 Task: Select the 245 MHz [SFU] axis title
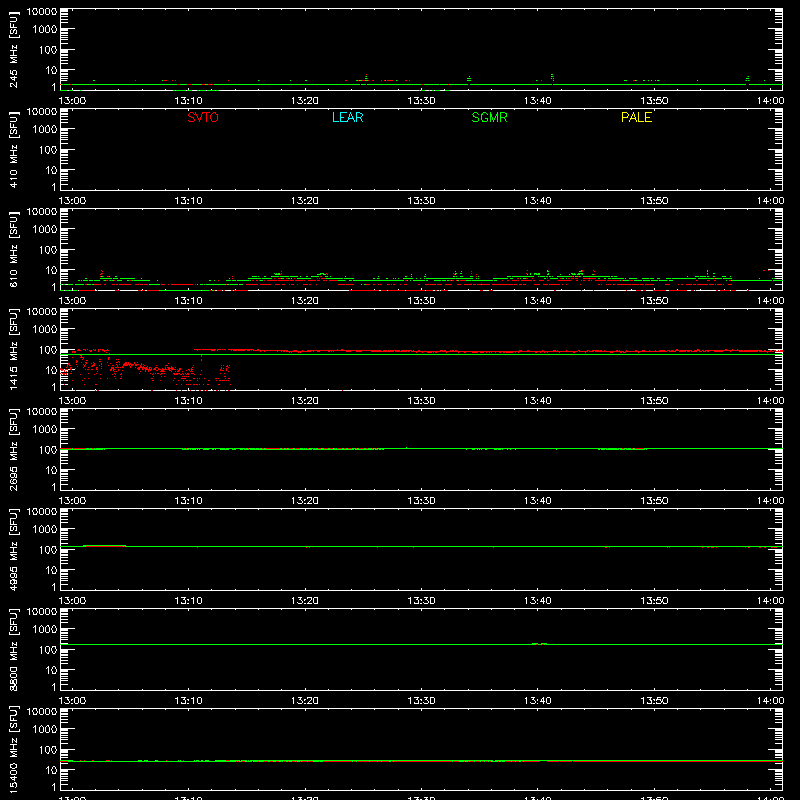coord(13,50)
